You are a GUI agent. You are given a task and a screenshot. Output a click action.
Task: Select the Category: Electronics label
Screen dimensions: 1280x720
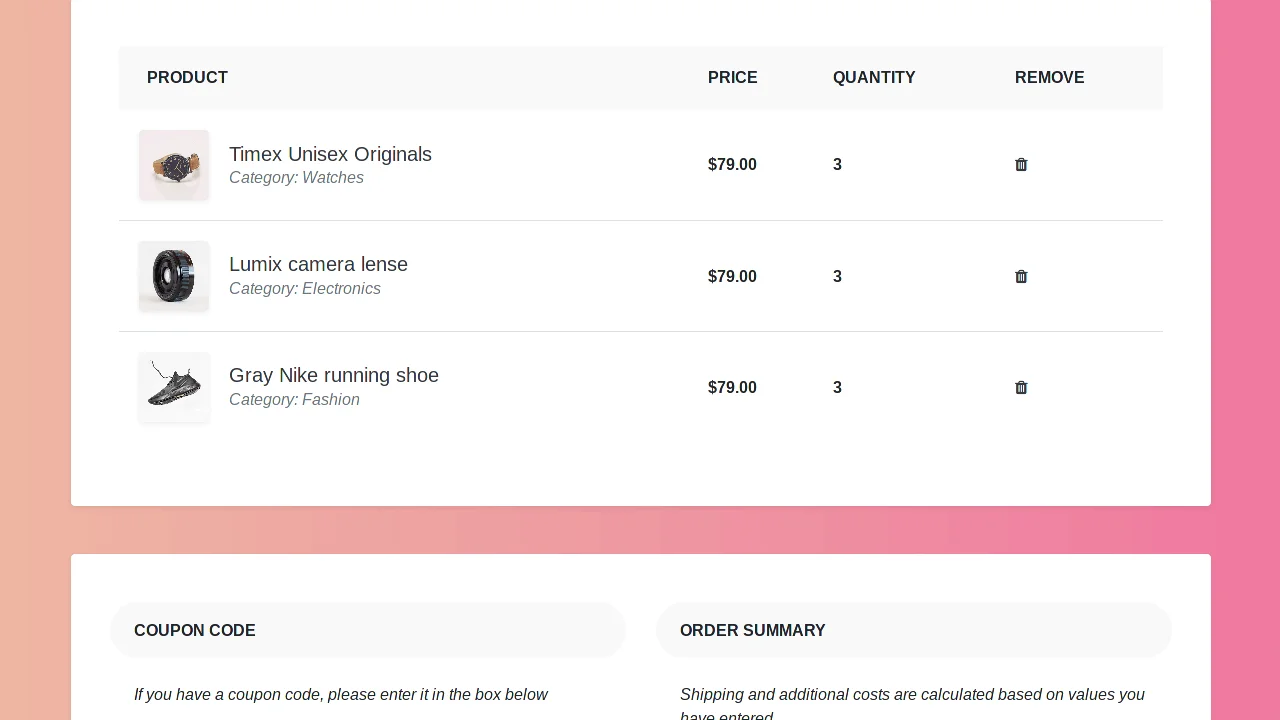pyautogui.click(x=305, y=289)
